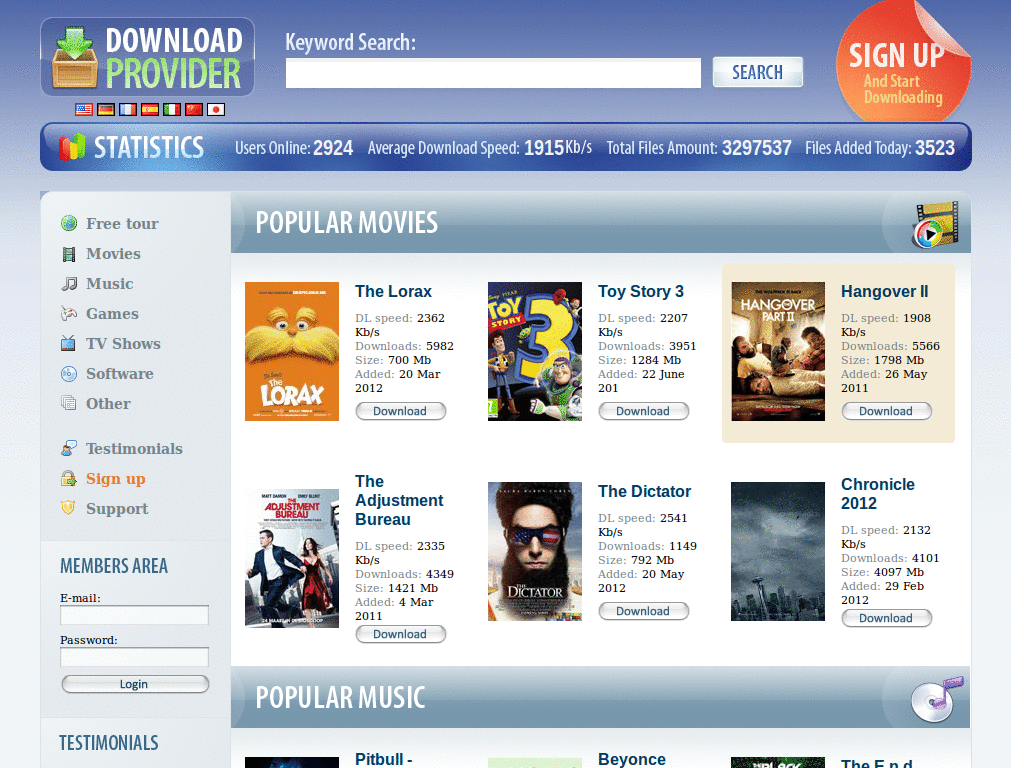Click the Files Added Today 3523 statistic
Screen dimensions: 1024x768
point(880,148)
